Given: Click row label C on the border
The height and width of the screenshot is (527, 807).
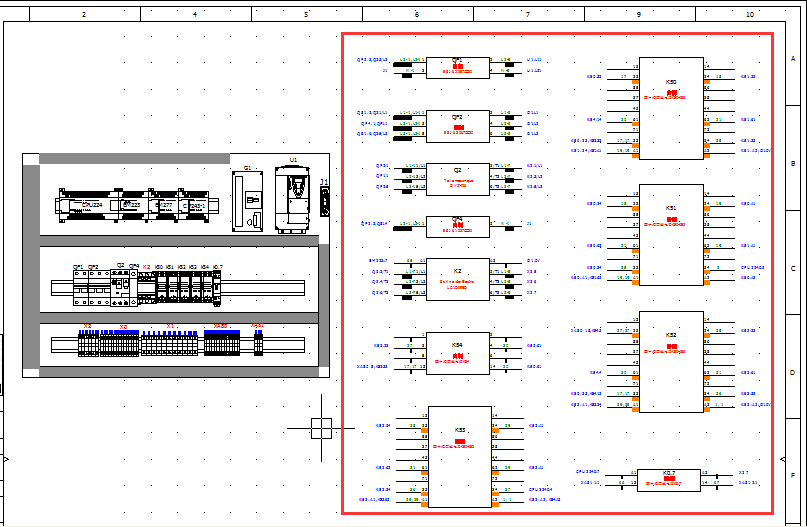Looking at the screenshot, I should point(793,269).
